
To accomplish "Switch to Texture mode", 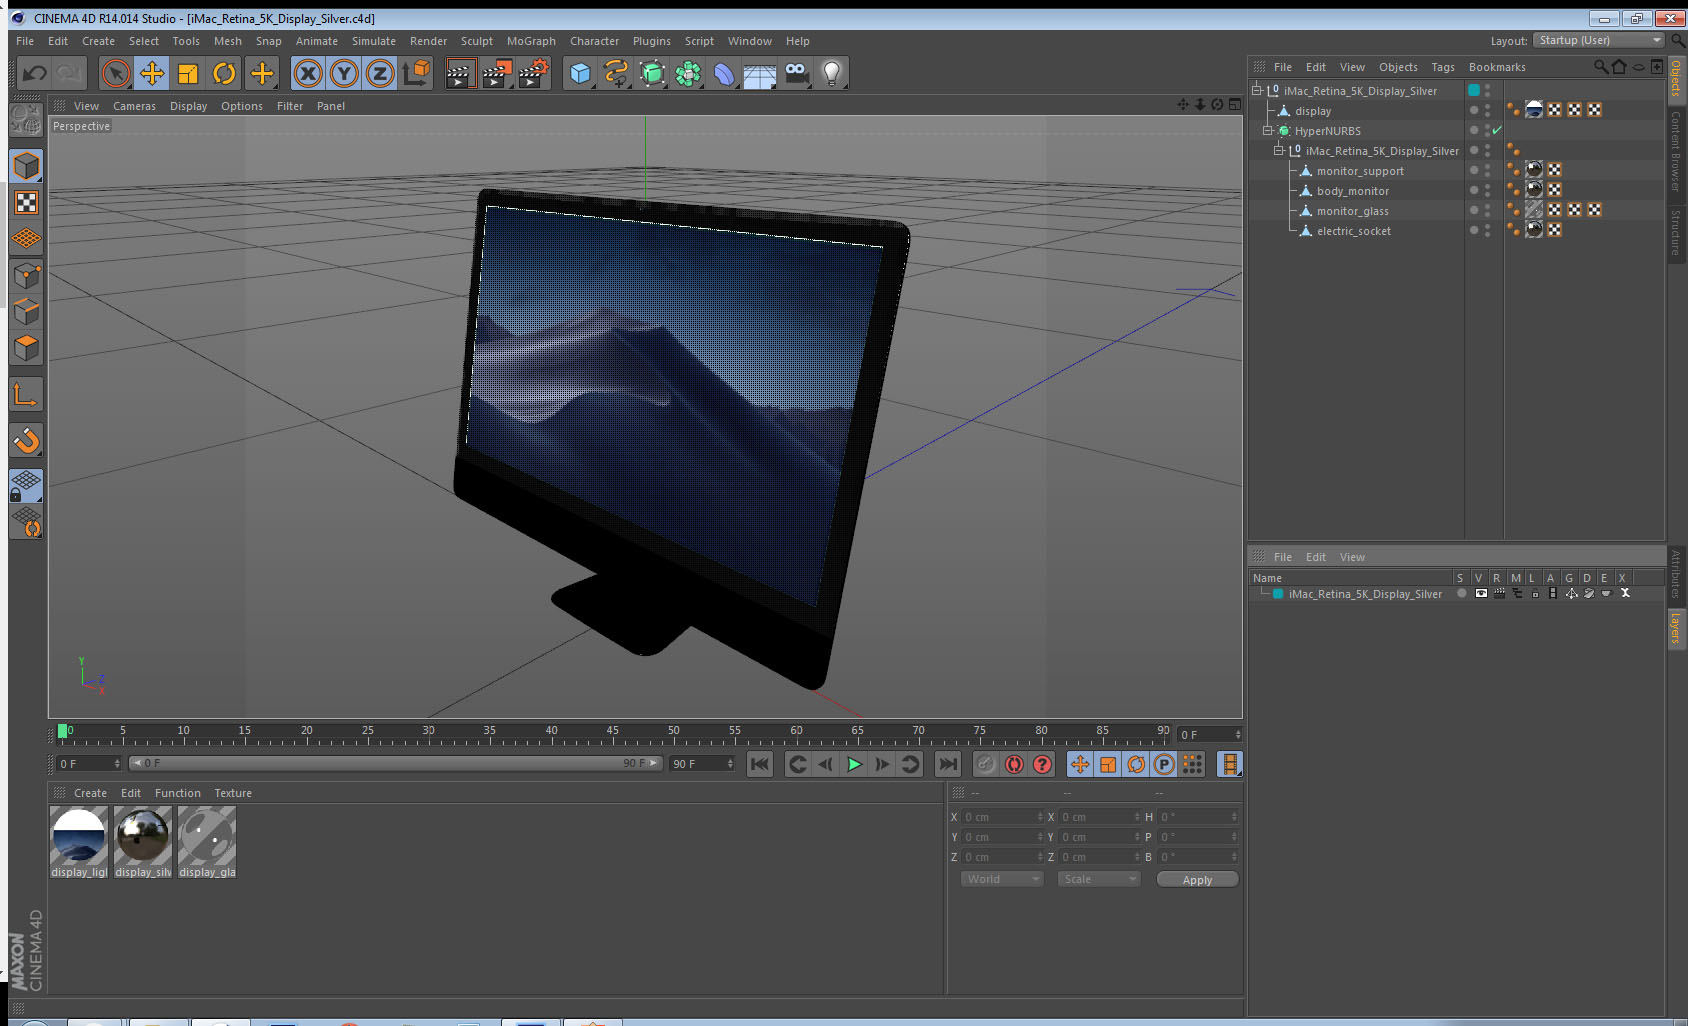I will 26,203.
